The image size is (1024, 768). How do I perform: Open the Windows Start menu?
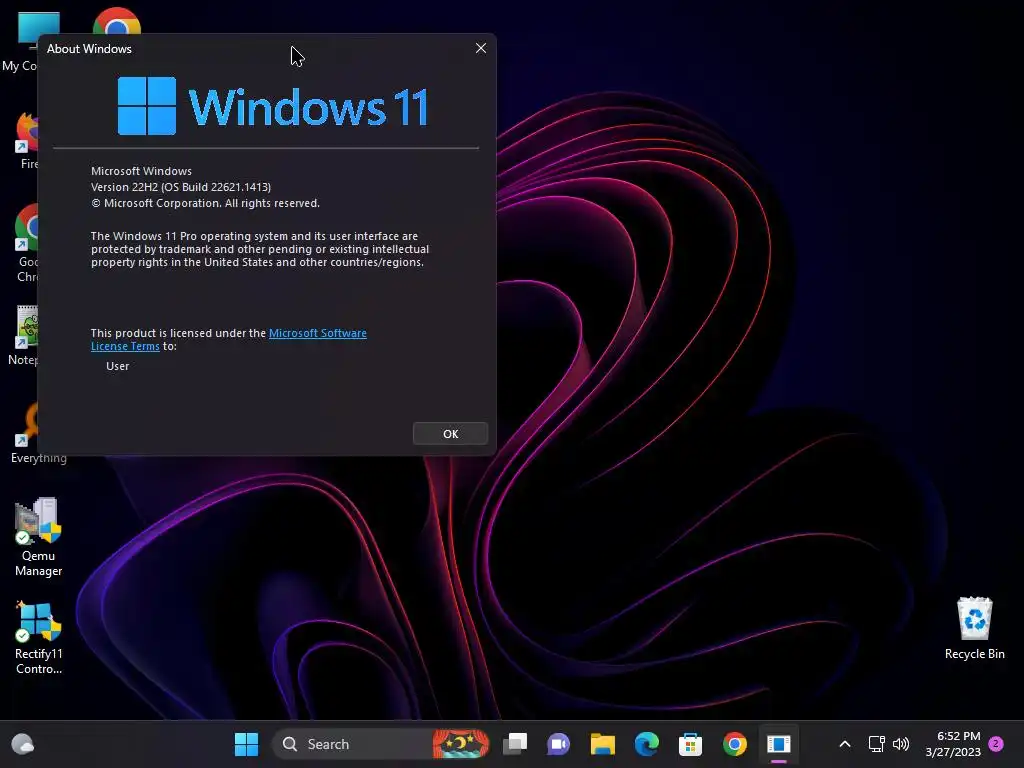(246, 744)
